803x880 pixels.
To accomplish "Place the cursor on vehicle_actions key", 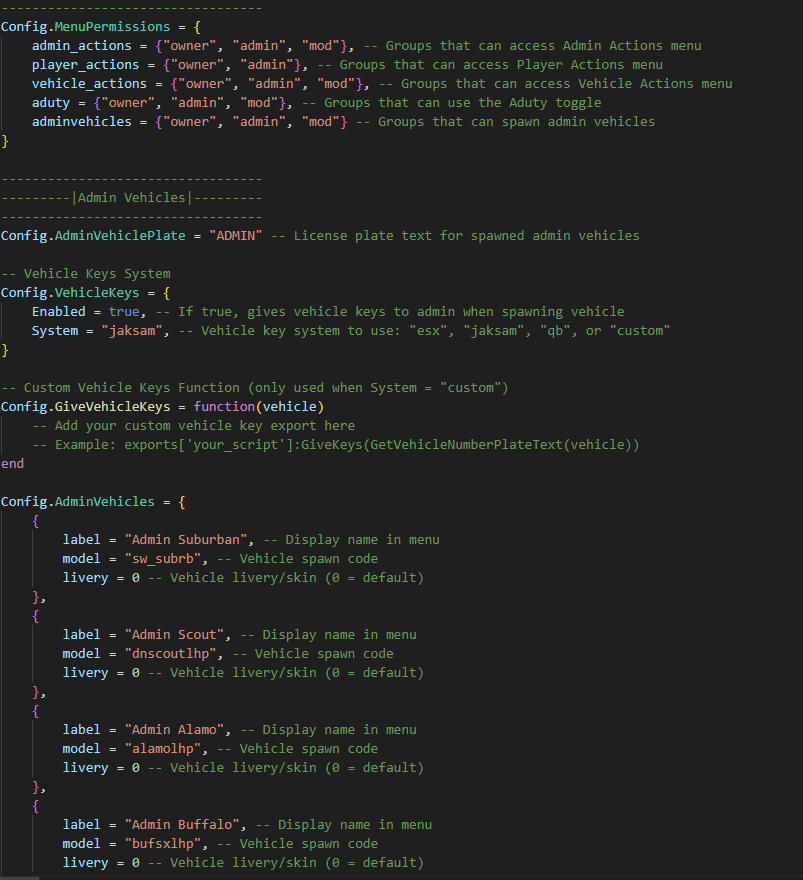I will [89, 84].
